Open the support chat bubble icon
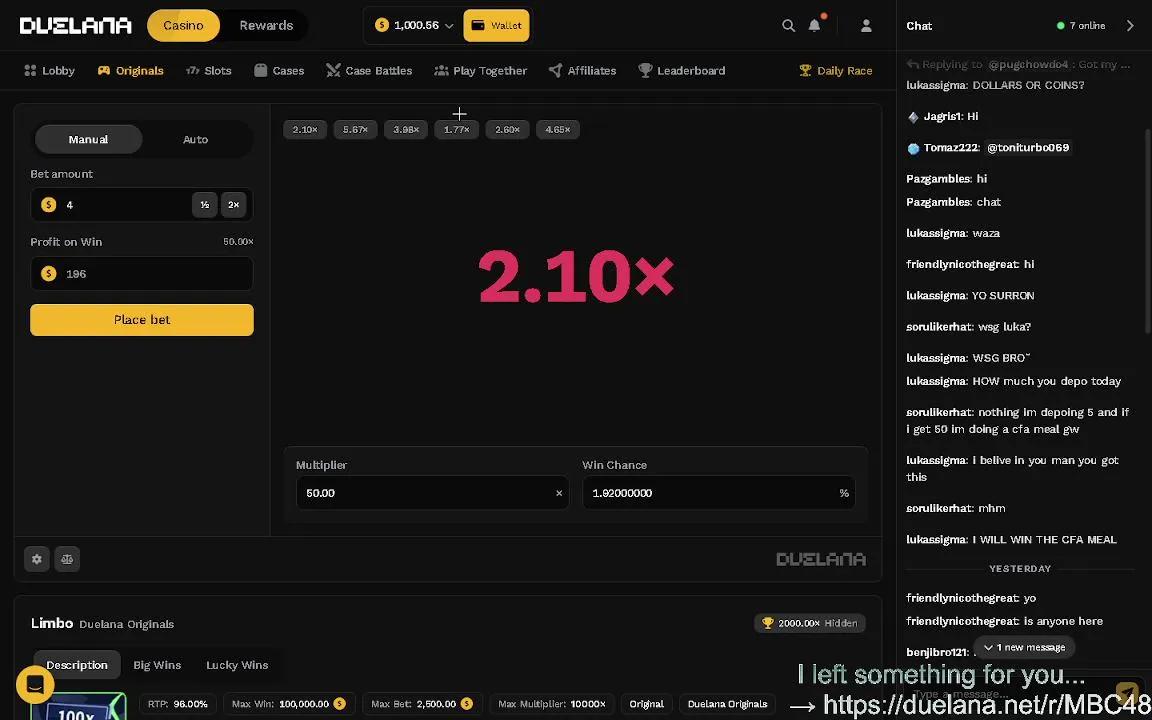The height and width of the screenshot is (720, 1152). coord(35,685)
